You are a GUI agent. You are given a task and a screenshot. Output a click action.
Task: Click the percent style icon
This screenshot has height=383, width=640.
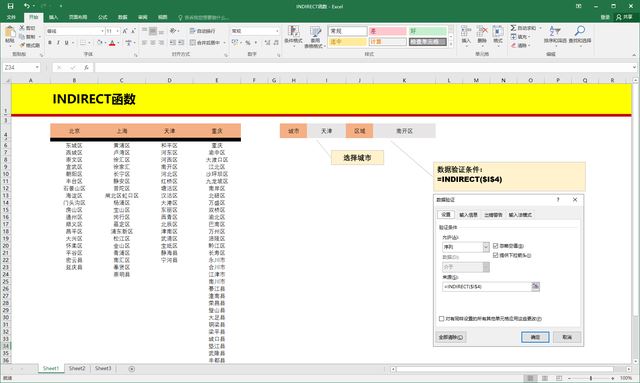(248, 42)
